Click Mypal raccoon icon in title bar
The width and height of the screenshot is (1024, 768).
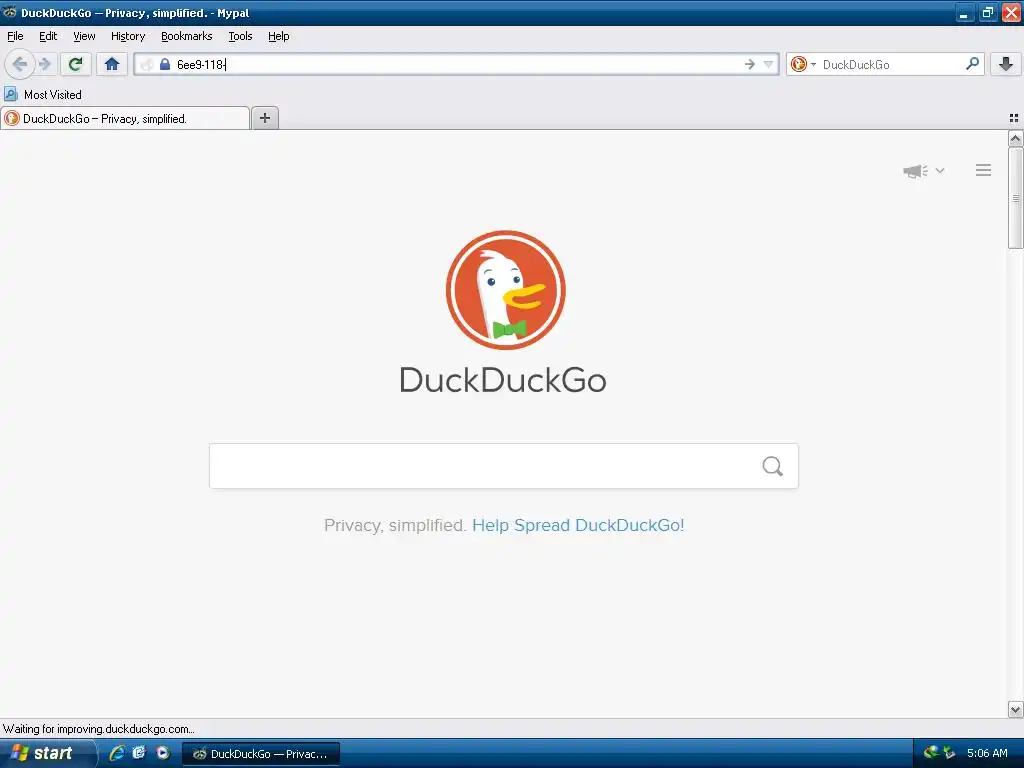coord(9,12)
